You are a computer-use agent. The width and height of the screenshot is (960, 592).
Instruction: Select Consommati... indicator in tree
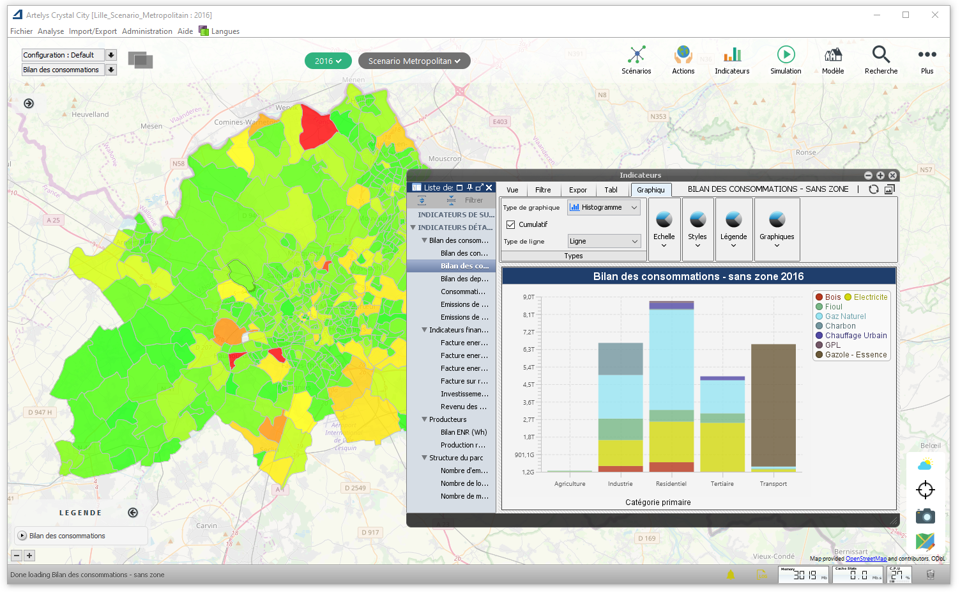[x=463, y=291]
